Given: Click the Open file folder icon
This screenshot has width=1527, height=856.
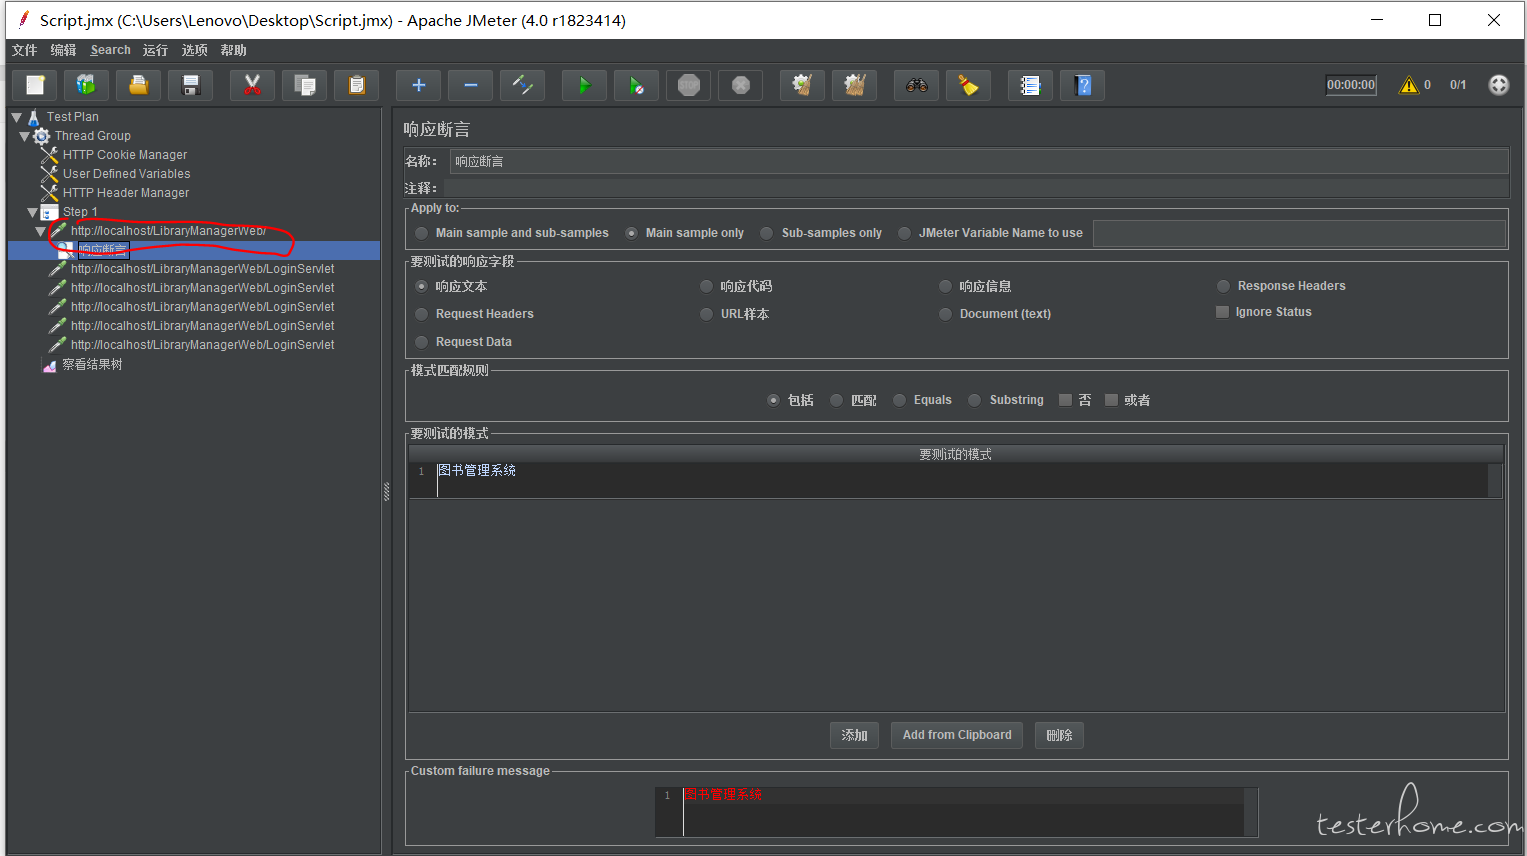Looking at the screenshot, I should 139,85.
